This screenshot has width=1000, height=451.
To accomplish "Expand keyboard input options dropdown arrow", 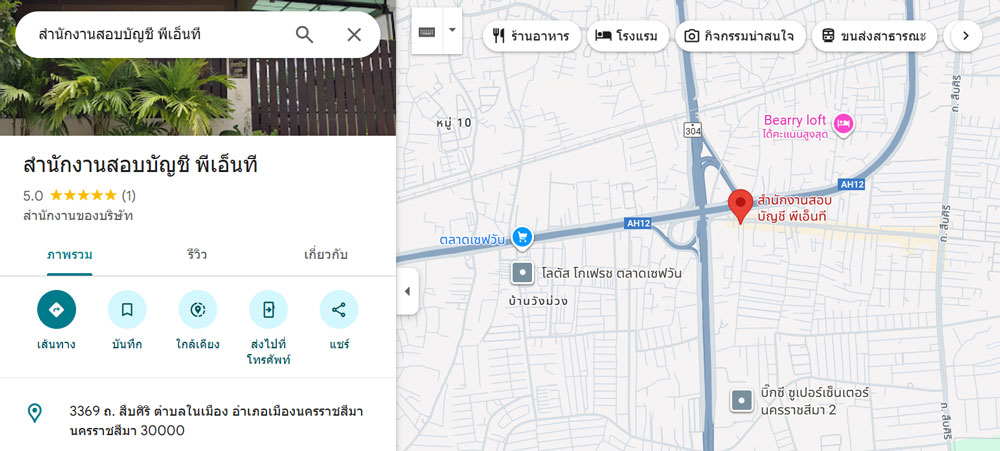I will coord(452,31).
